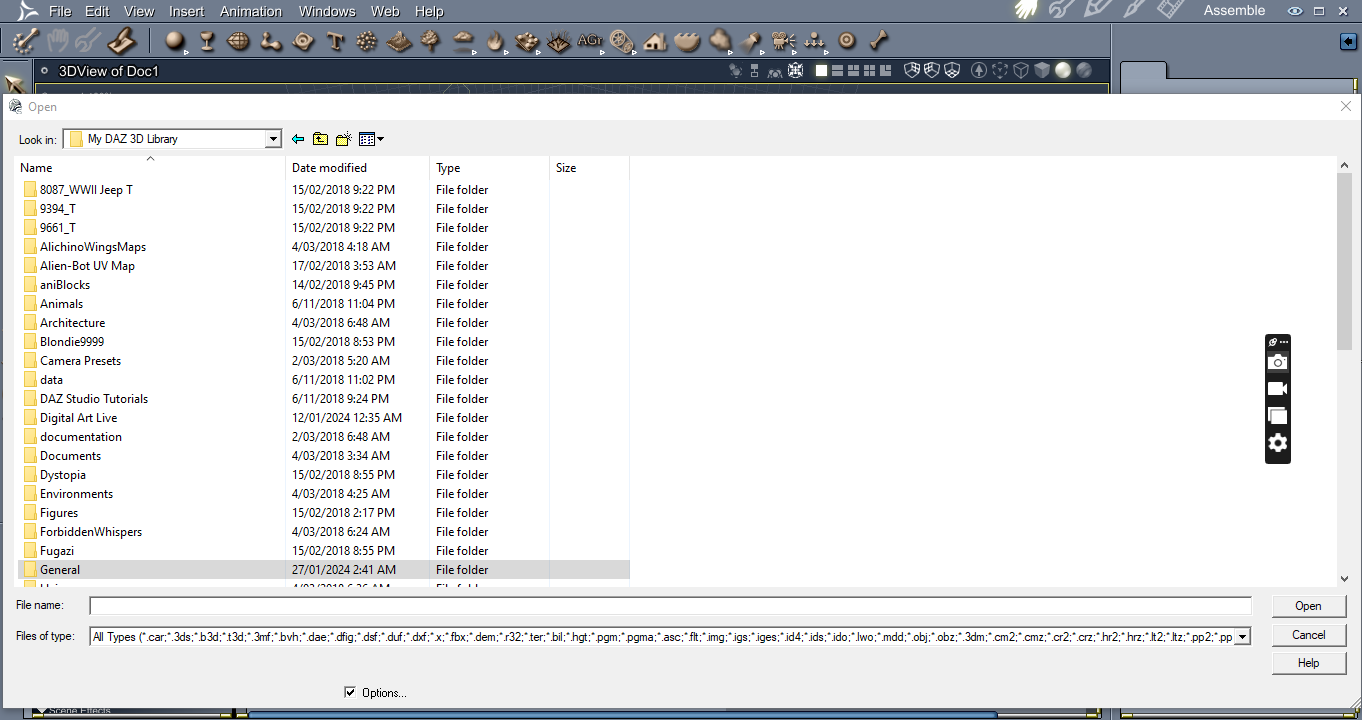This screenshot has height=720, width=1362.
Task: Toggle the eye icon beside Assemble
Action: point(1295,11)
